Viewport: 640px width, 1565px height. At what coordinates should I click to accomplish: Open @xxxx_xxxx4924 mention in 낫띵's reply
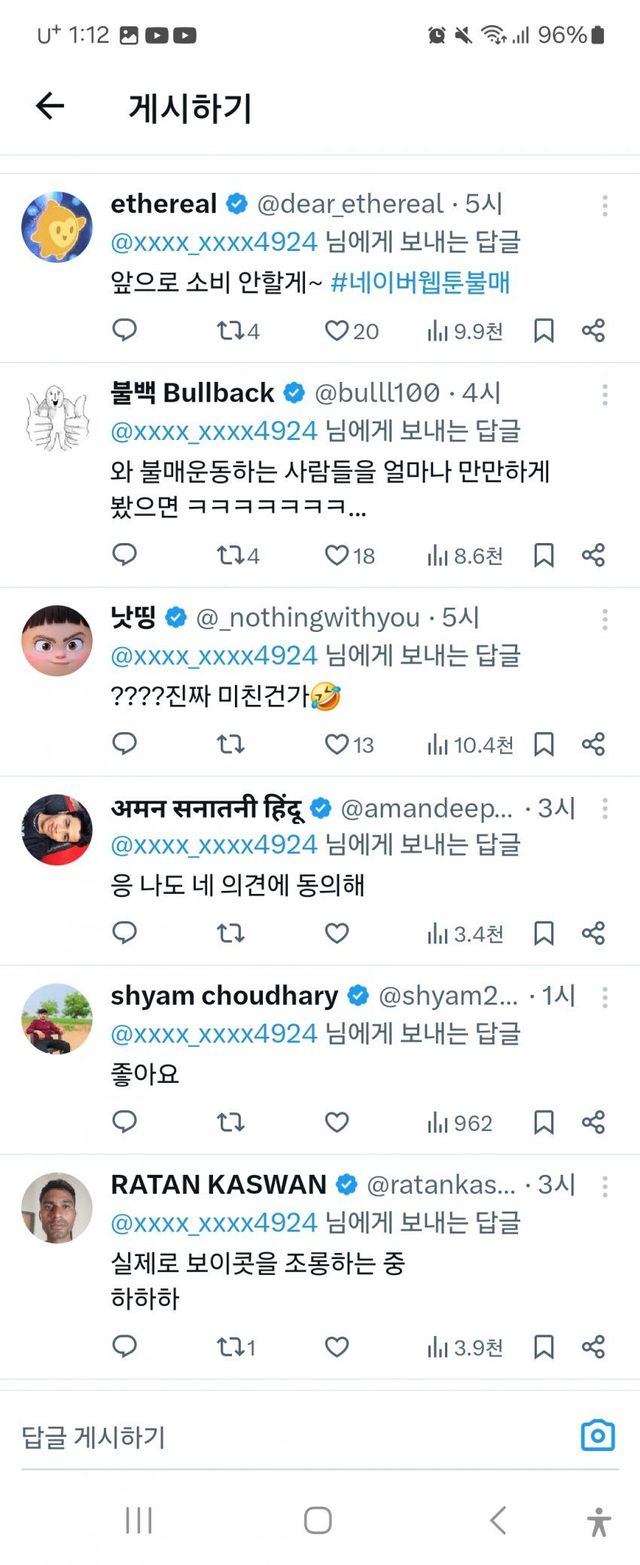coord(214,656)
